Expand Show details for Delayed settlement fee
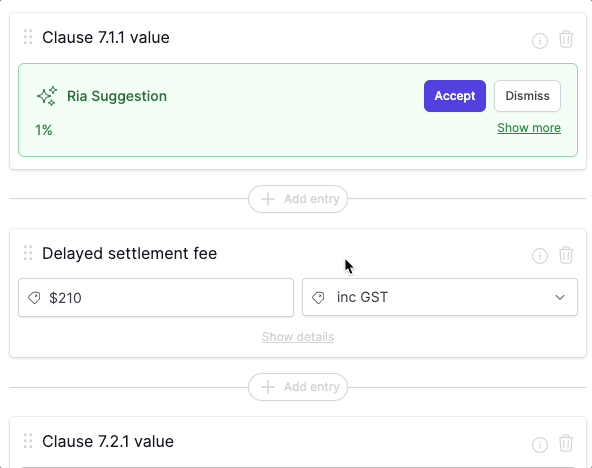This screenshot has width=592, height=468. 298,337
